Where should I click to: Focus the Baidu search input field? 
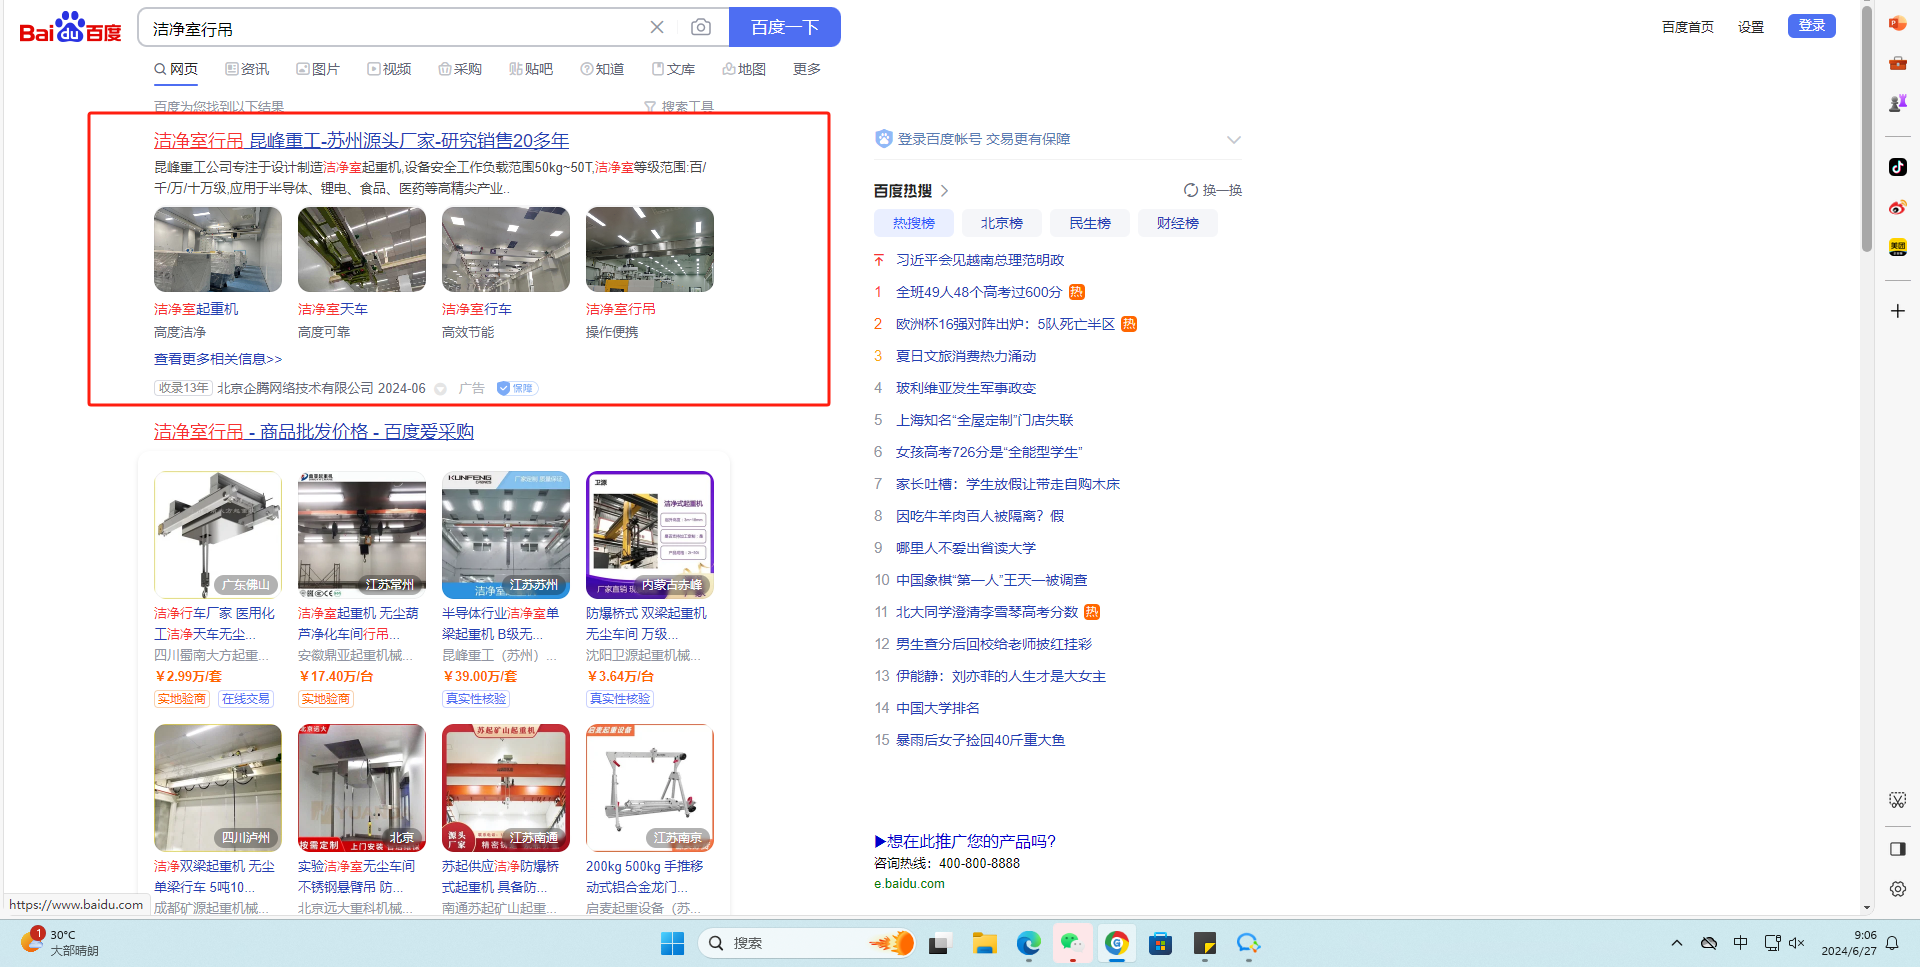coord(395,28)
